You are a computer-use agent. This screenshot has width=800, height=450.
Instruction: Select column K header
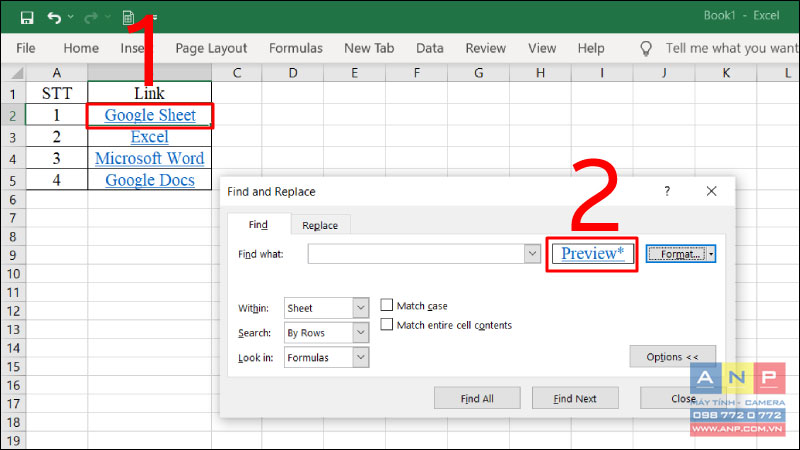(726, 73)
